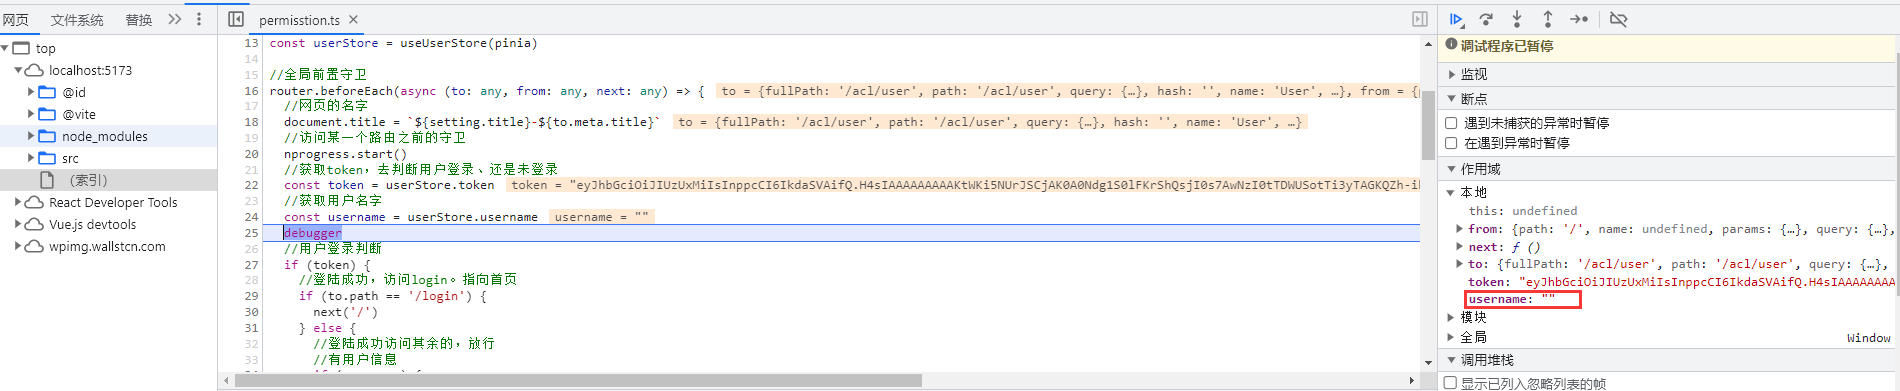Switch to the 文件系统 tab
The height and width of the screenshot is (391, 1900).
pyautogui.click(x=77, y=20)
